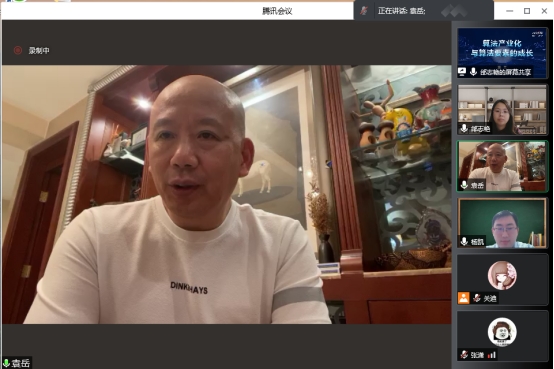
Task: Click the orange host badge icon on 关迪 tile
Action: [x=464, y=298]
